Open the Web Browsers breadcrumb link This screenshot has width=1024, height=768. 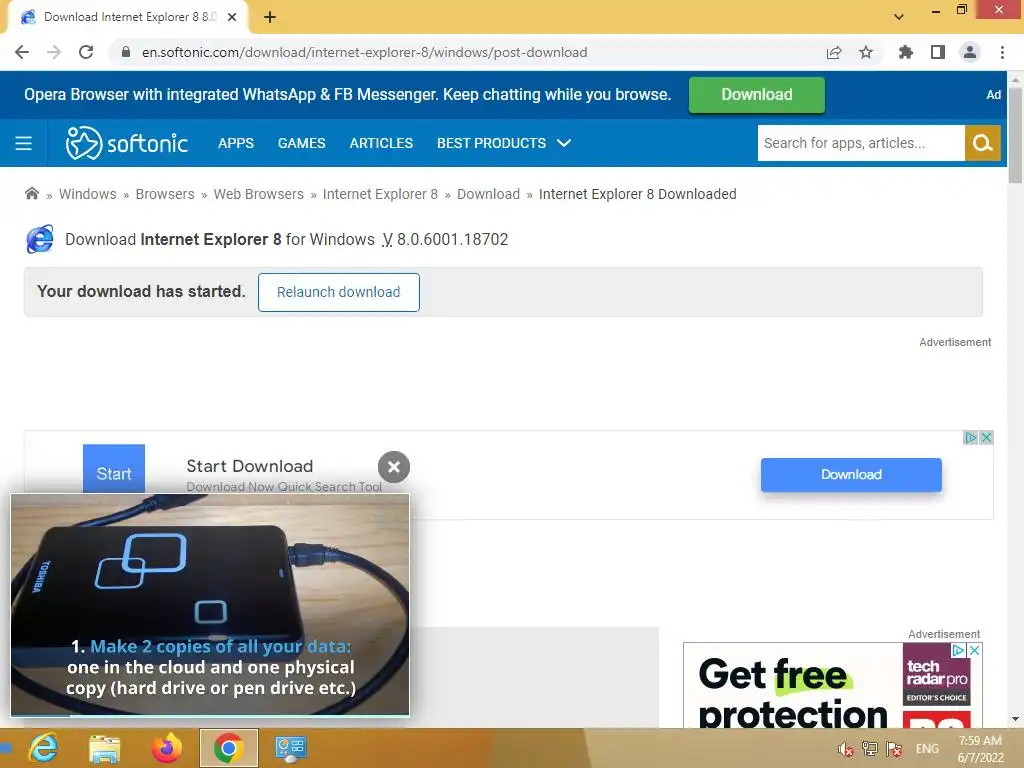(259, 194)
